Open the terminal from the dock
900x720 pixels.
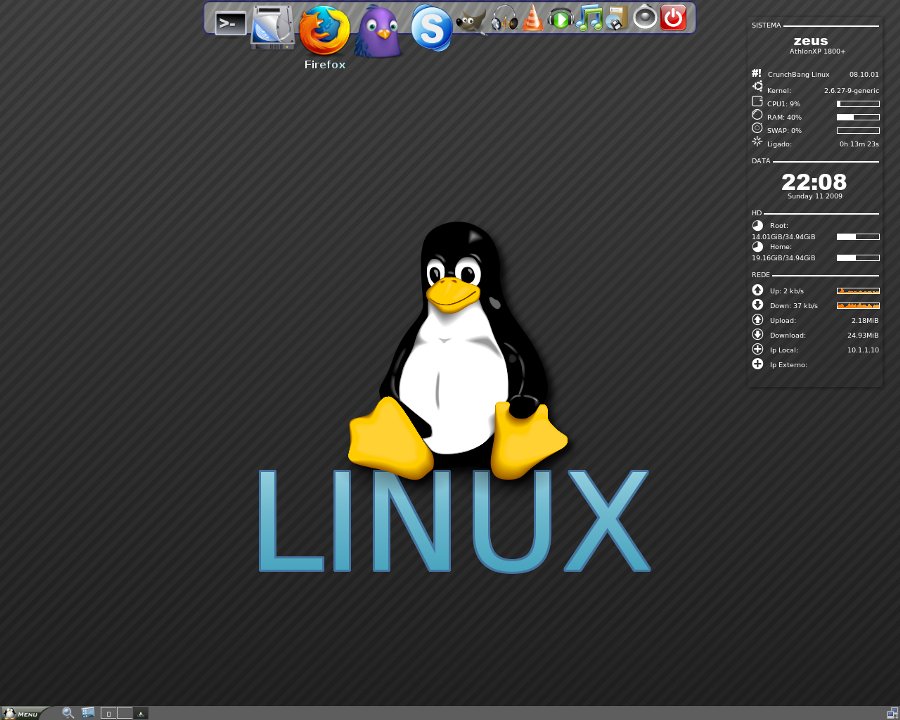231,23
